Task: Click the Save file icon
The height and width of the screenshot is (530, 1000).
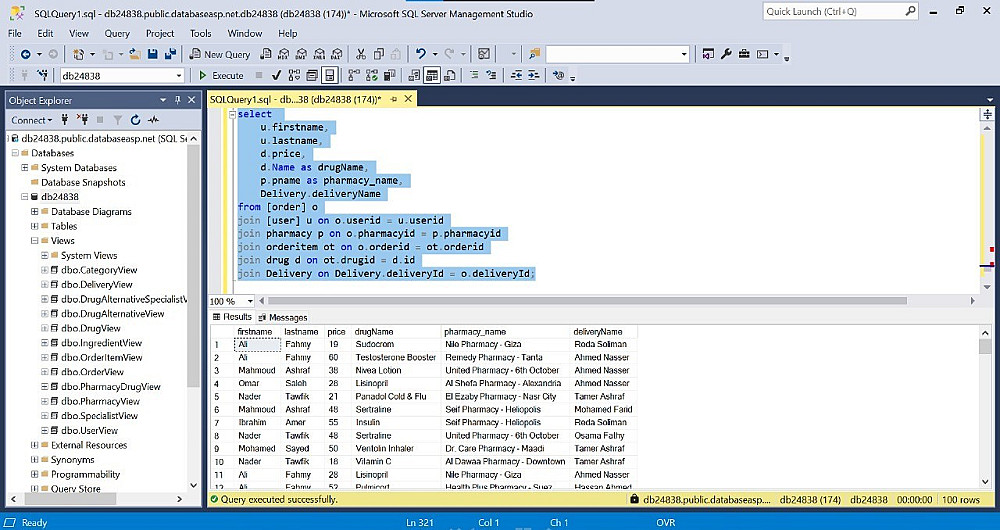Action: 154,54
